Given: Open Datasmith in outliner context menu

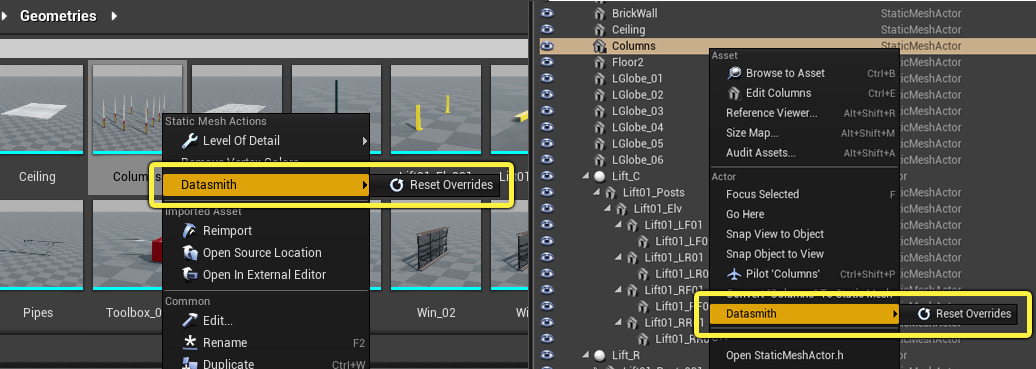Looking at the screenshot, I should click(805, 314).
